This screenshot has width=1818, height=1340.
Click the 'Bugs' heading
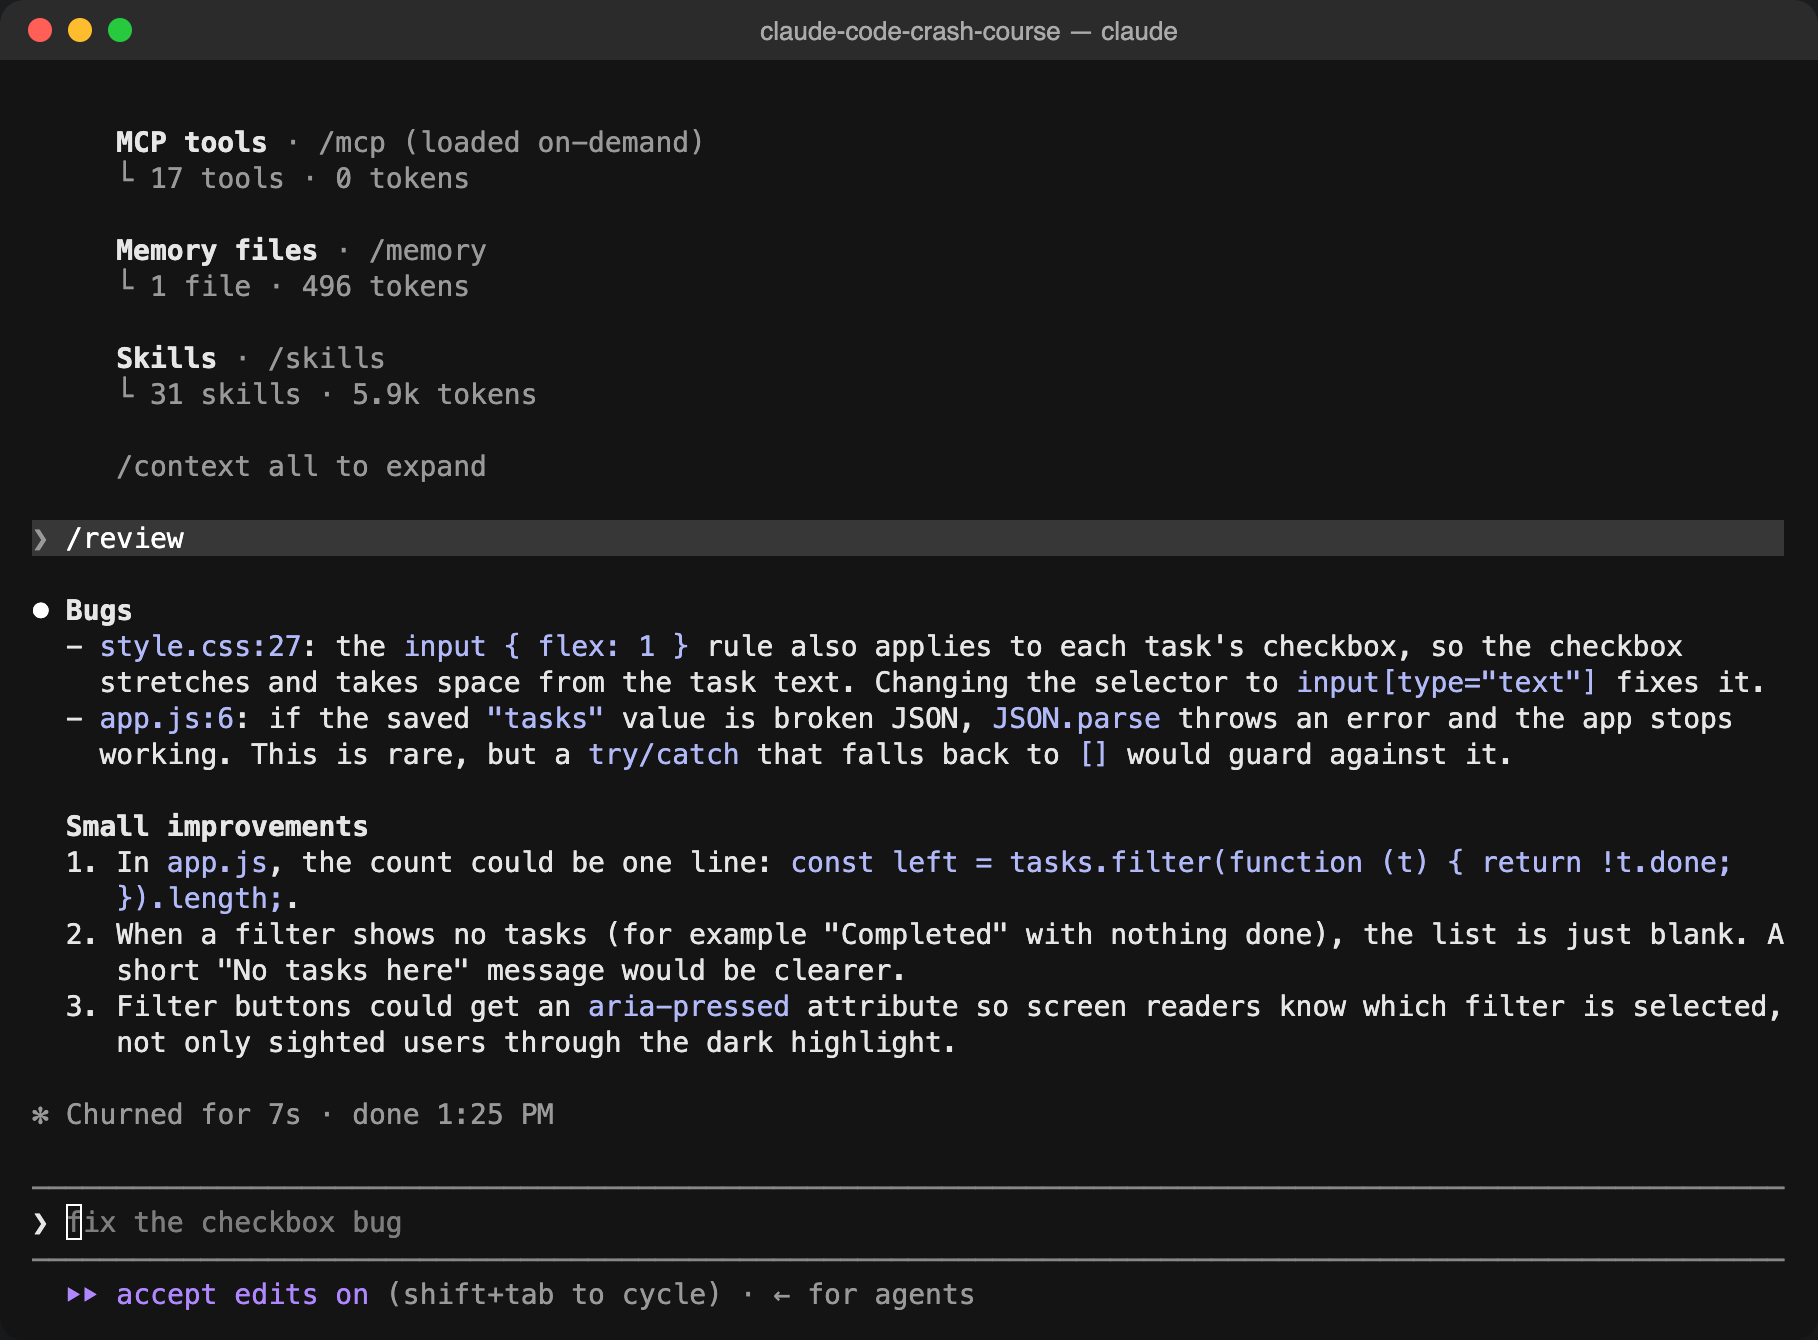point(98,610)
